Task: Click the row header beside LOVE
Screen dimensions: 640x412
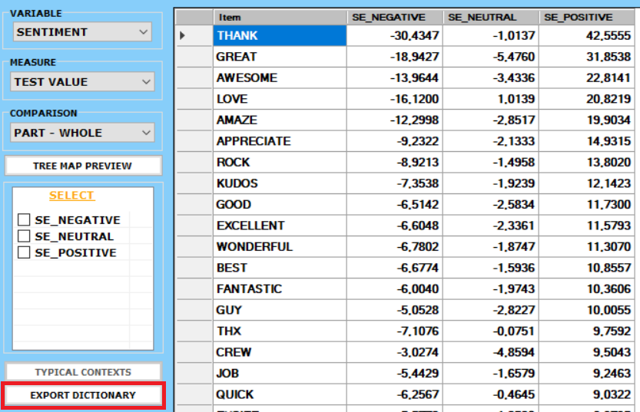Action: (192, 99)
